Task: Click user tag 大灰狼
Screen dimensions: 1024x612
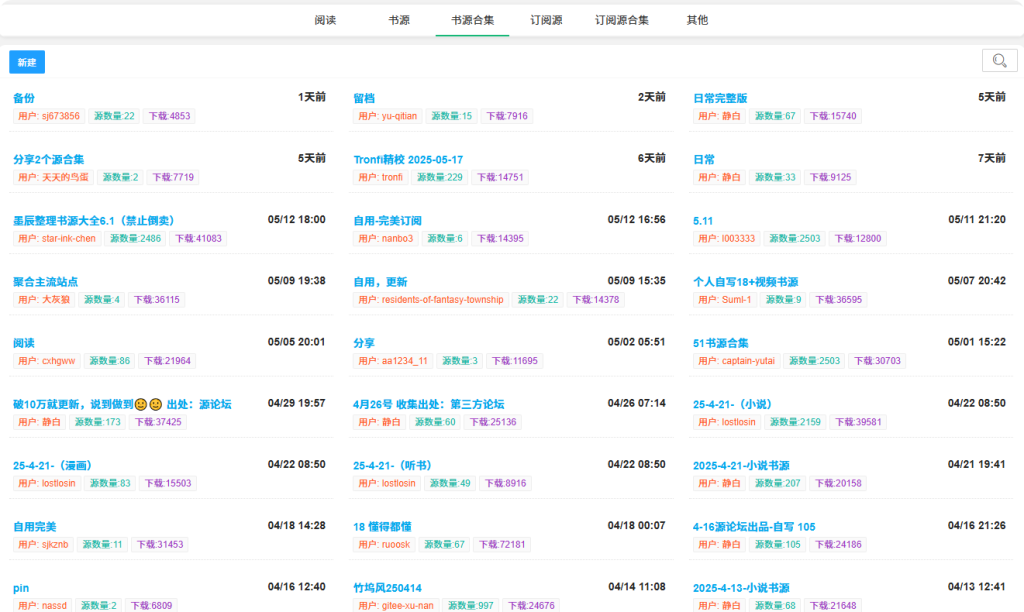Action: click(x=44, y=300)
